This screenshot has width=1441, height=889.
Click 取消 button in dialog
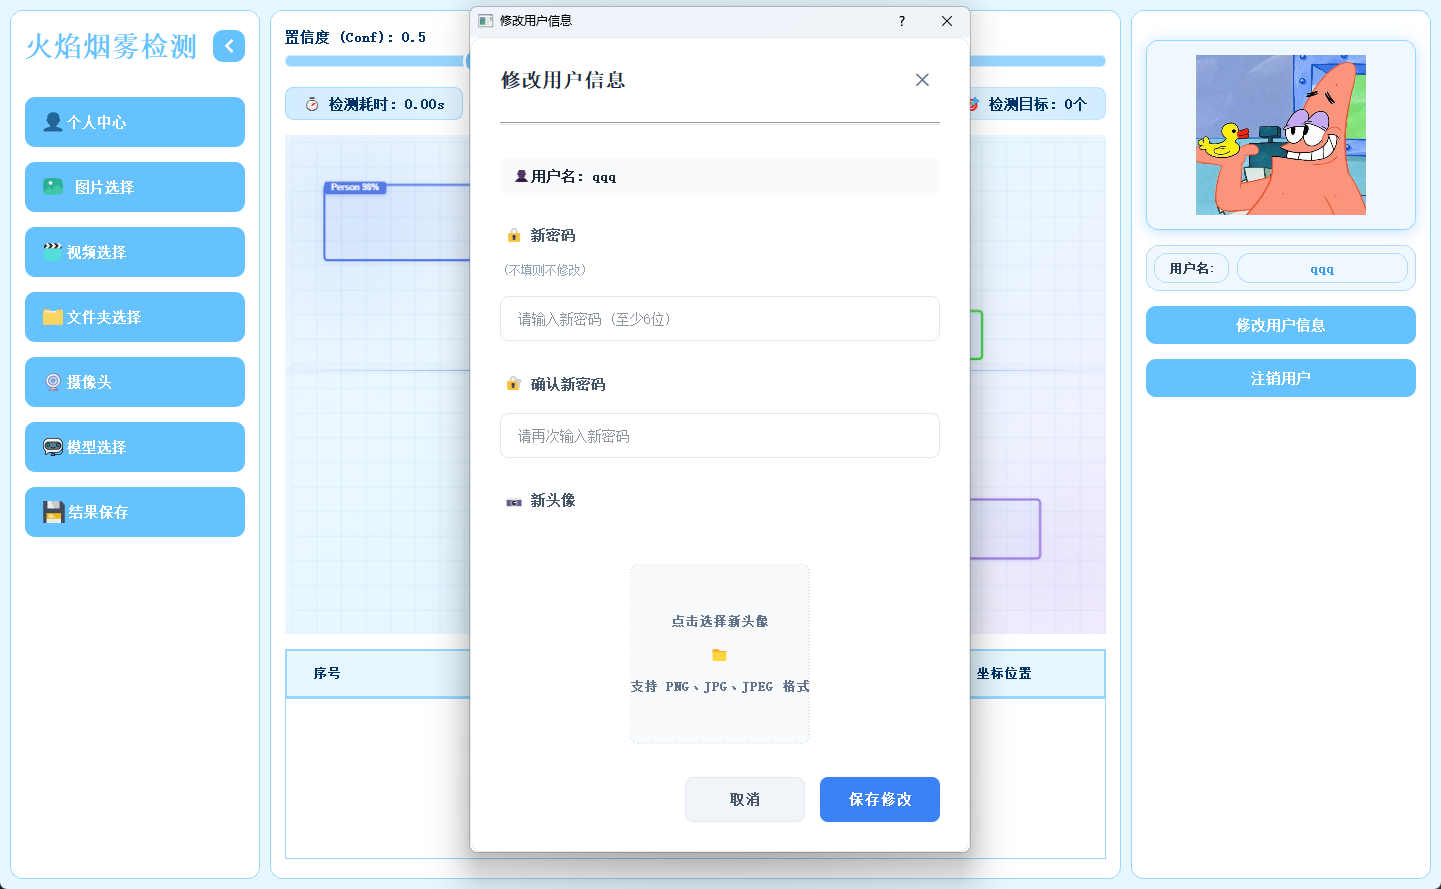tap(745, 800)
